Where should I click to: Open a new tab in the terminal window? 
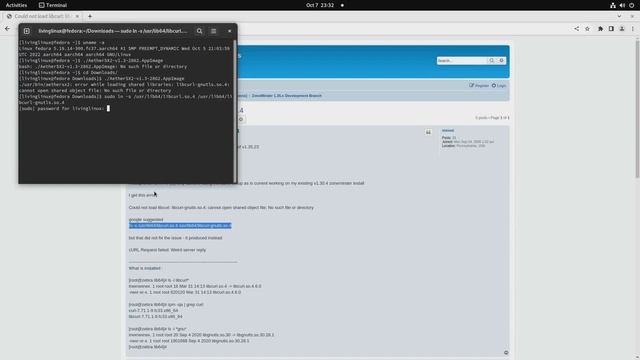27,31
